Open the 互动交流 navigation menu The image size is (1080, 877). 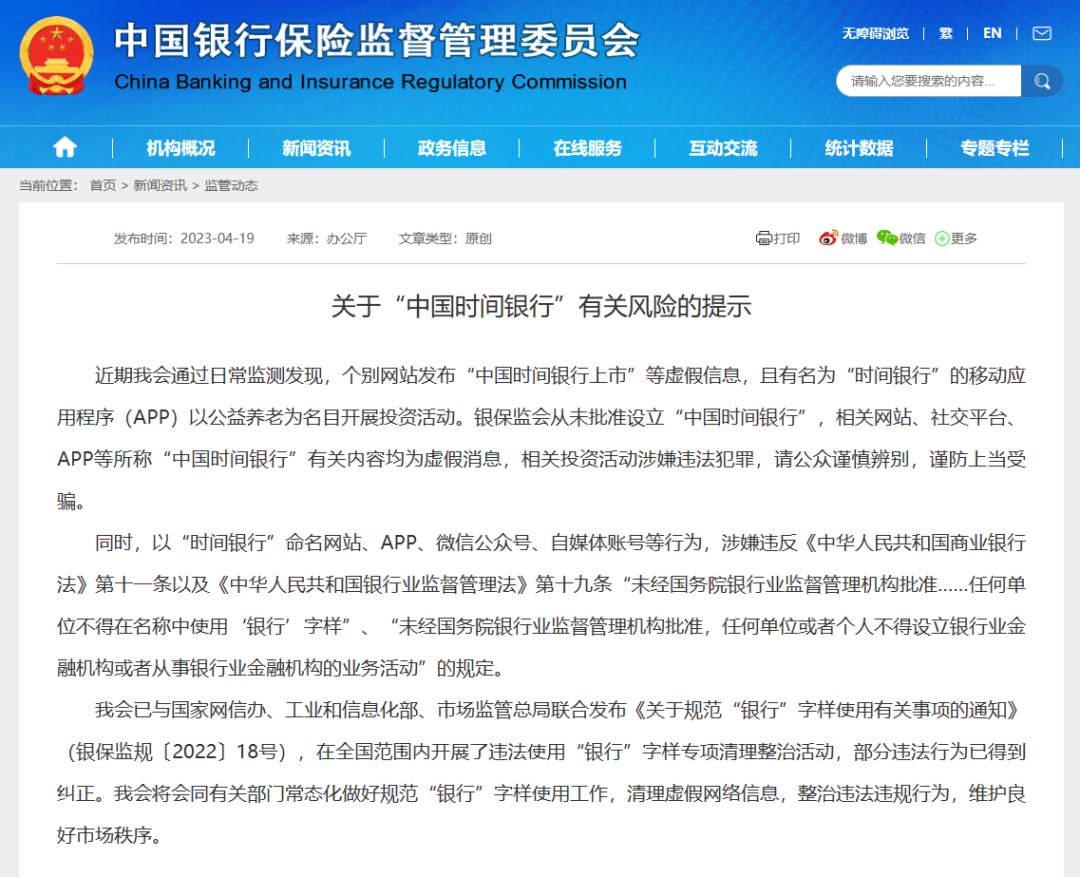722,147
